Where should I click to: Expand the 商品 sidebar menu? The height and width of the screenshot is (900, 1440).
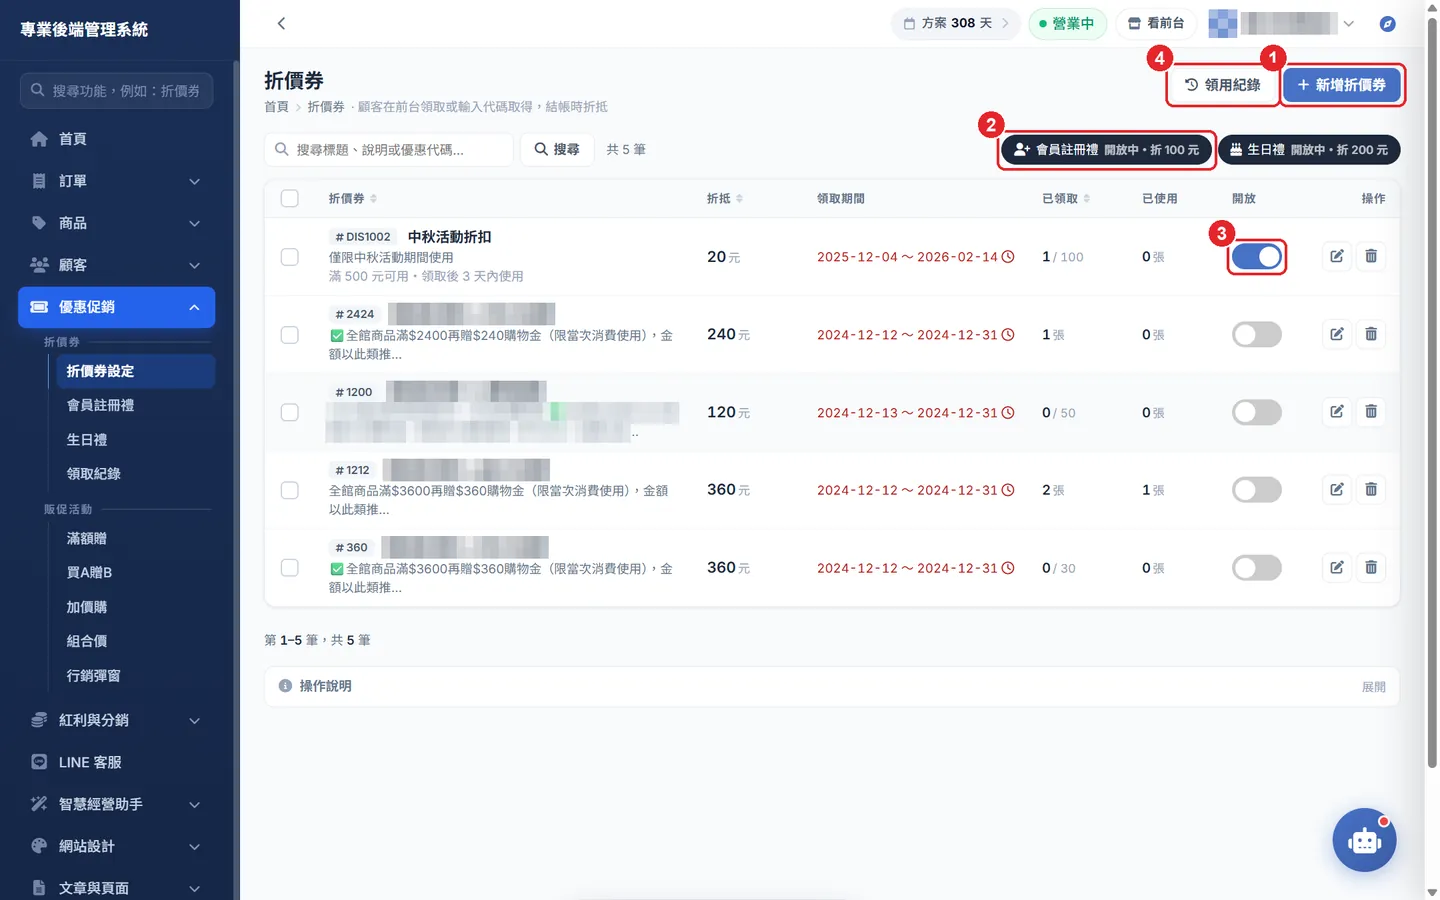(x=117, y=223)
